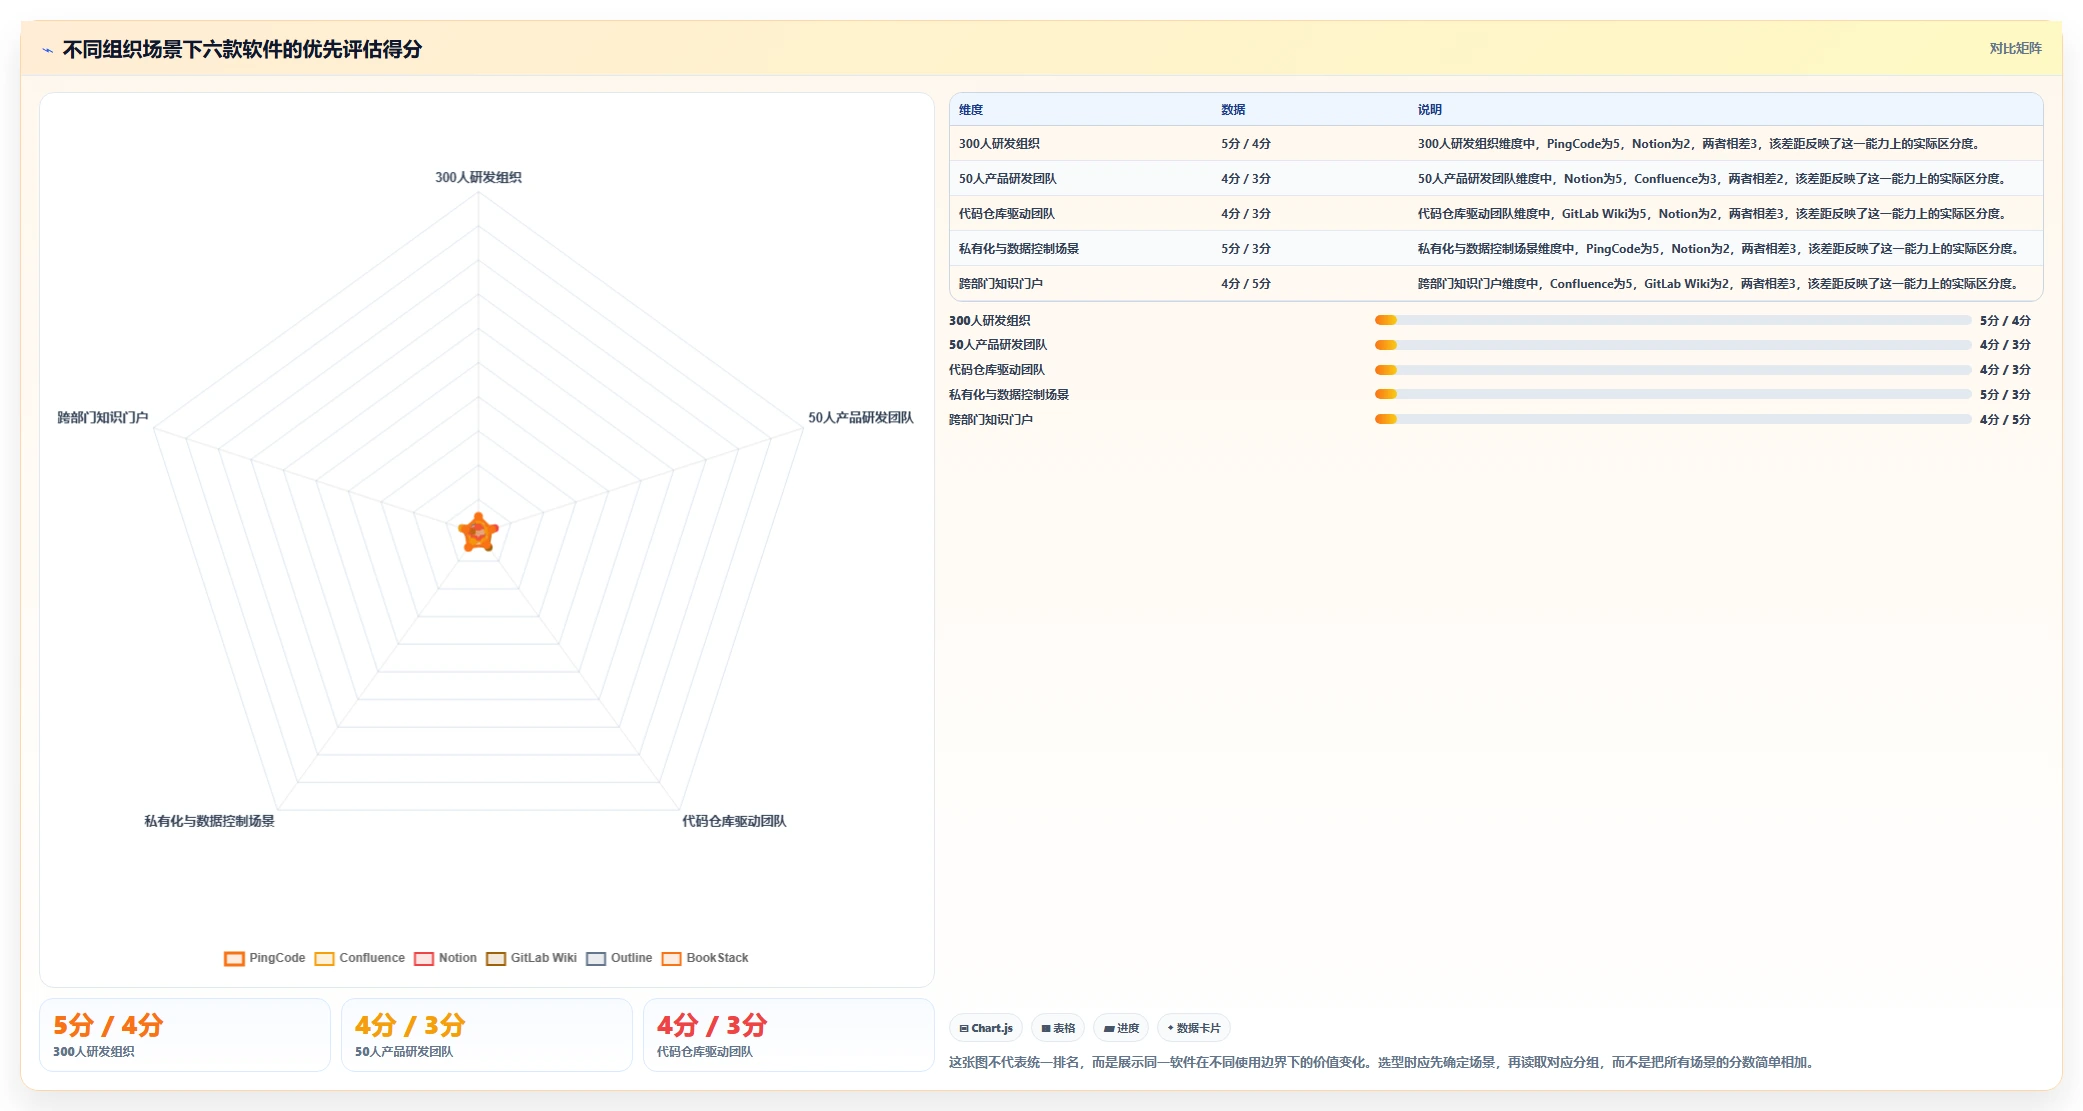Click the progress bar for 私有化与数据控制场景
Screen dimensions: 2083x1111
point(1673,394)
